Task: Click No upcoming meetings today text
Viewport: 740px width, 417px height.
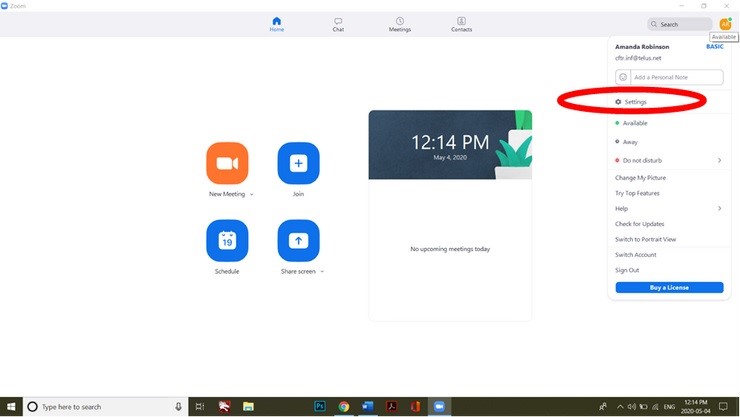Action: click(450, 249)
